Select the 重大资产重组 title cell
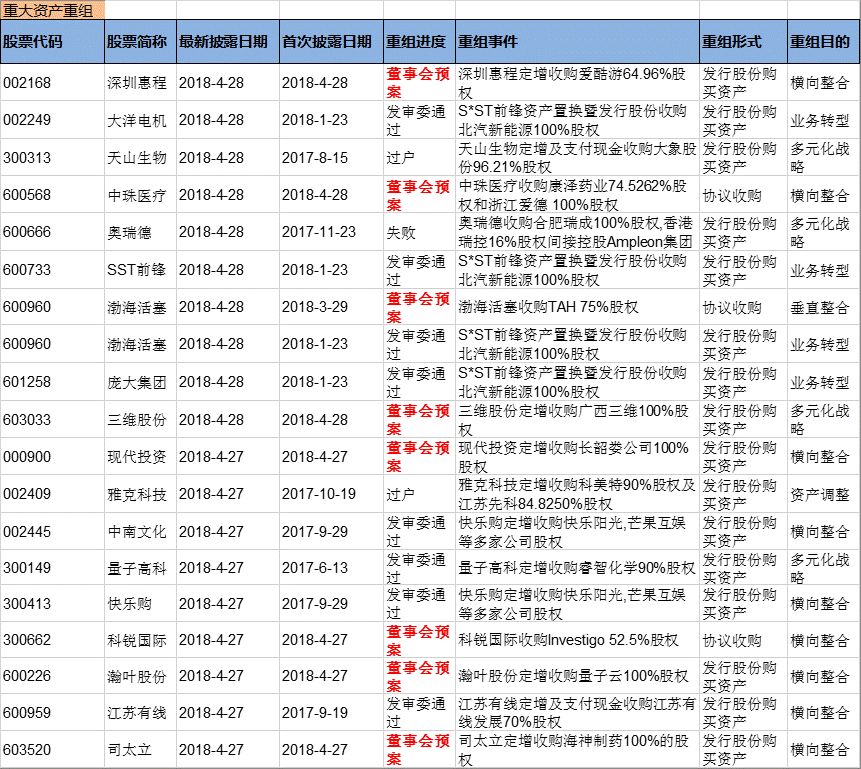 [x=52, y=10]
